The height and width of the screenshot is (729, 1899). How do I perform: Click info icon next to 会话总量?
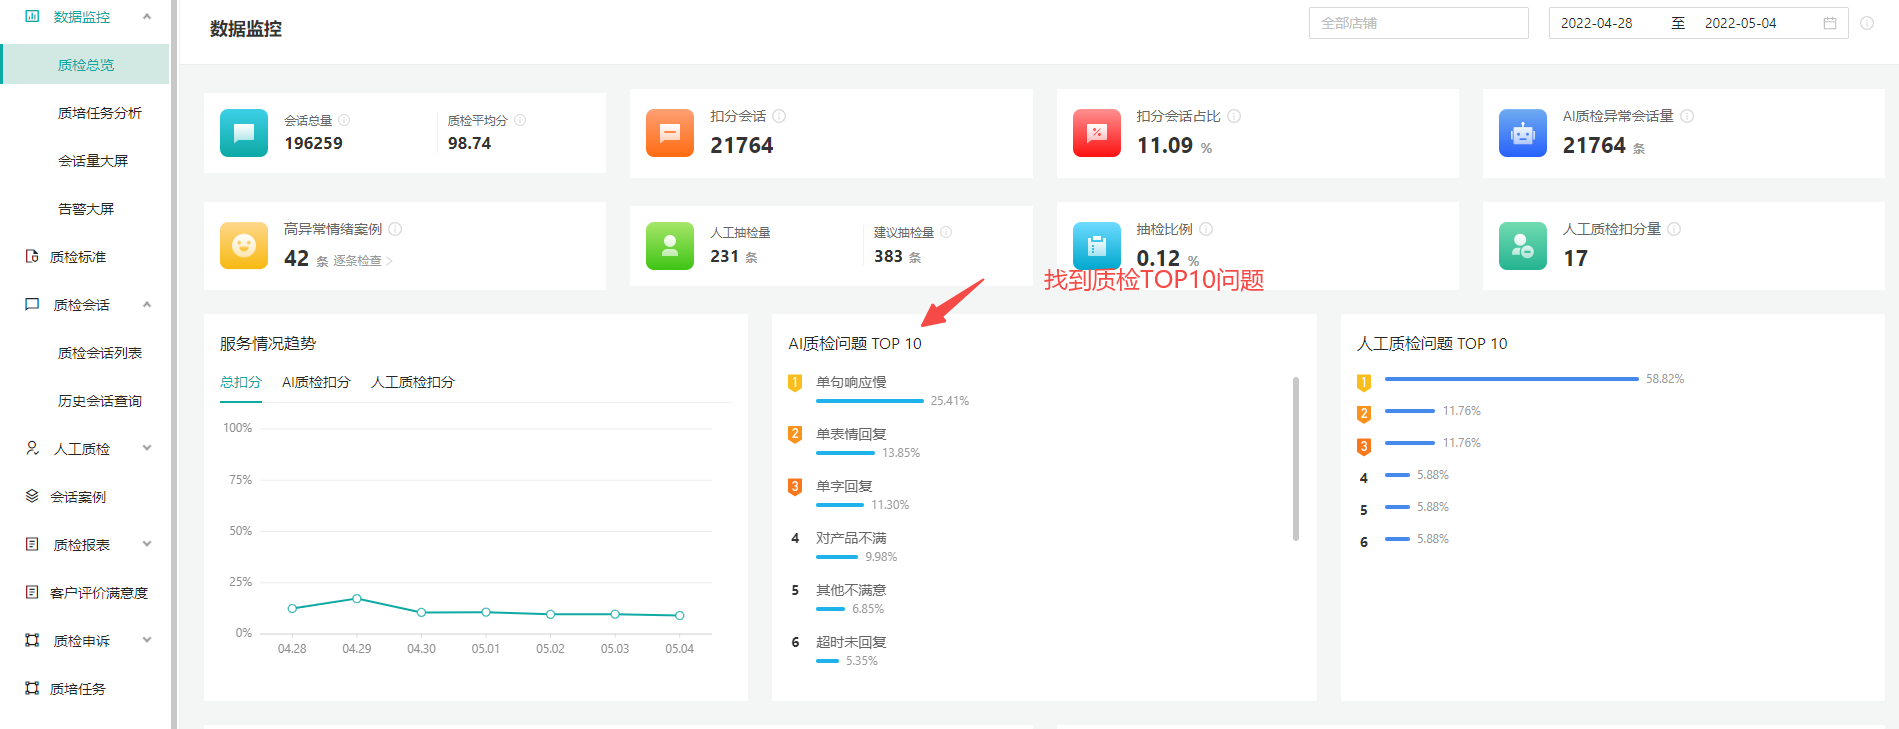[344, 120]
